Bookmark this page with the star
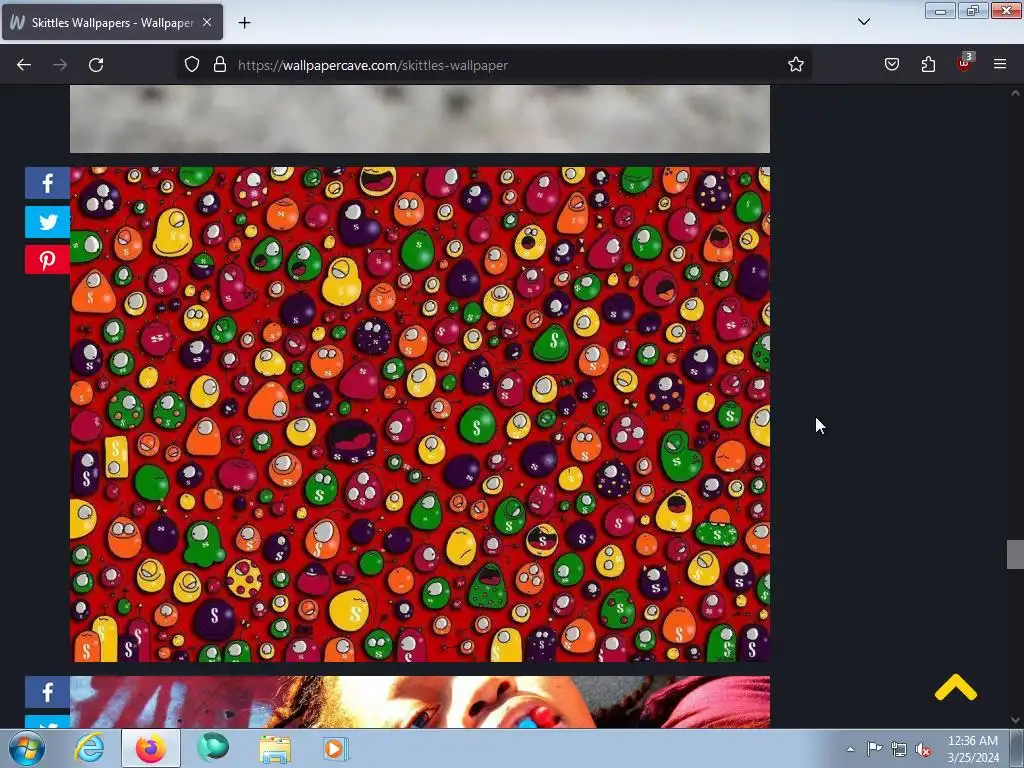1024x768 pixels. click(x=795, y=65)
